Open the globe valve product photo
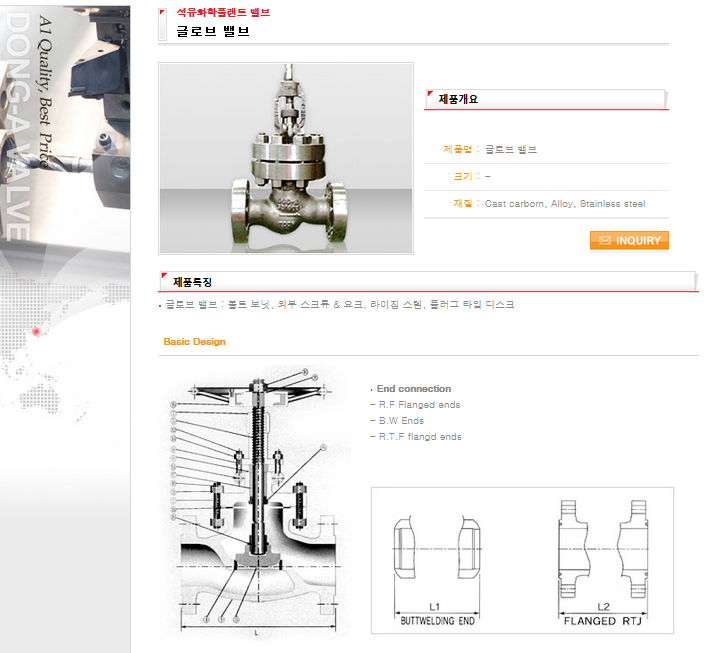 click(286, 158)
